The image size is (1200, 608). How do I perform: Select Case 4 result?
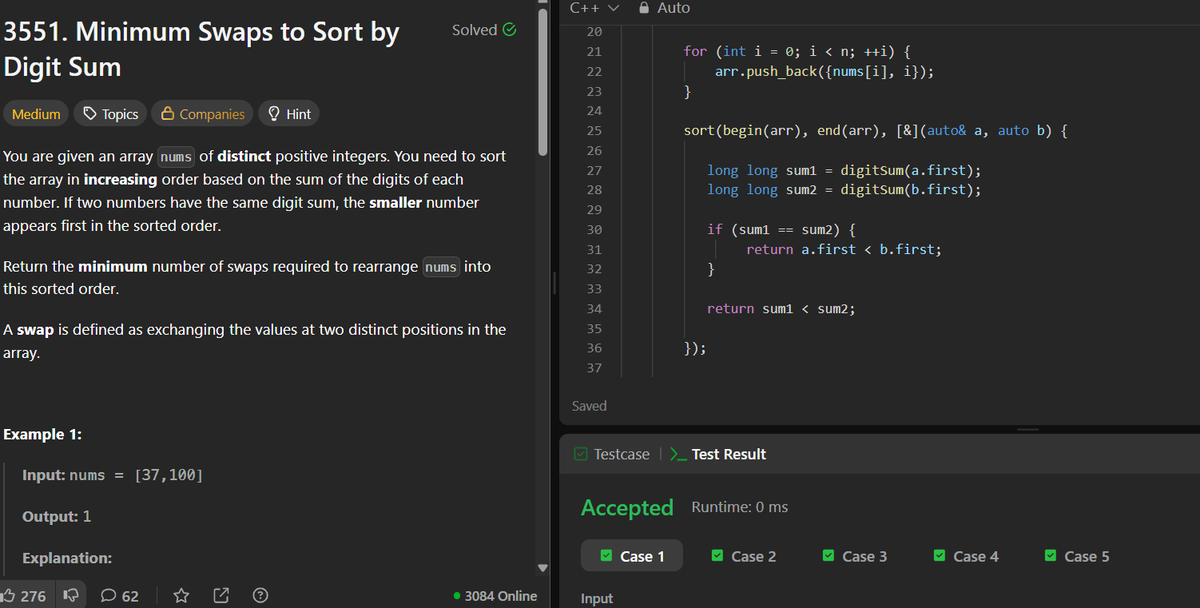coord(965,556)
